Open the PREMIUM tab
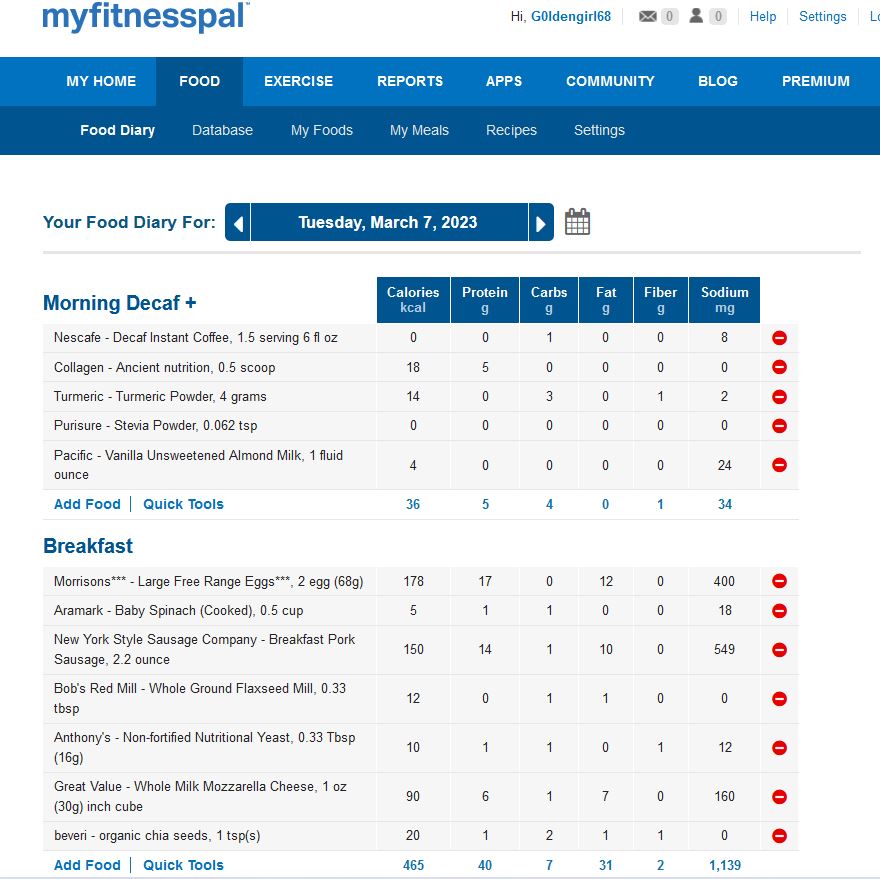The width and height of the screenshot is (880, 879). (815, 81)
